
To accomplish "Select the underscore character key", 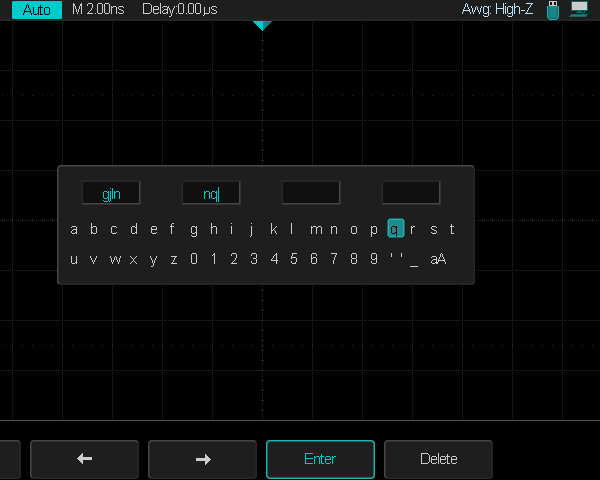I will (x=414, y=259).
